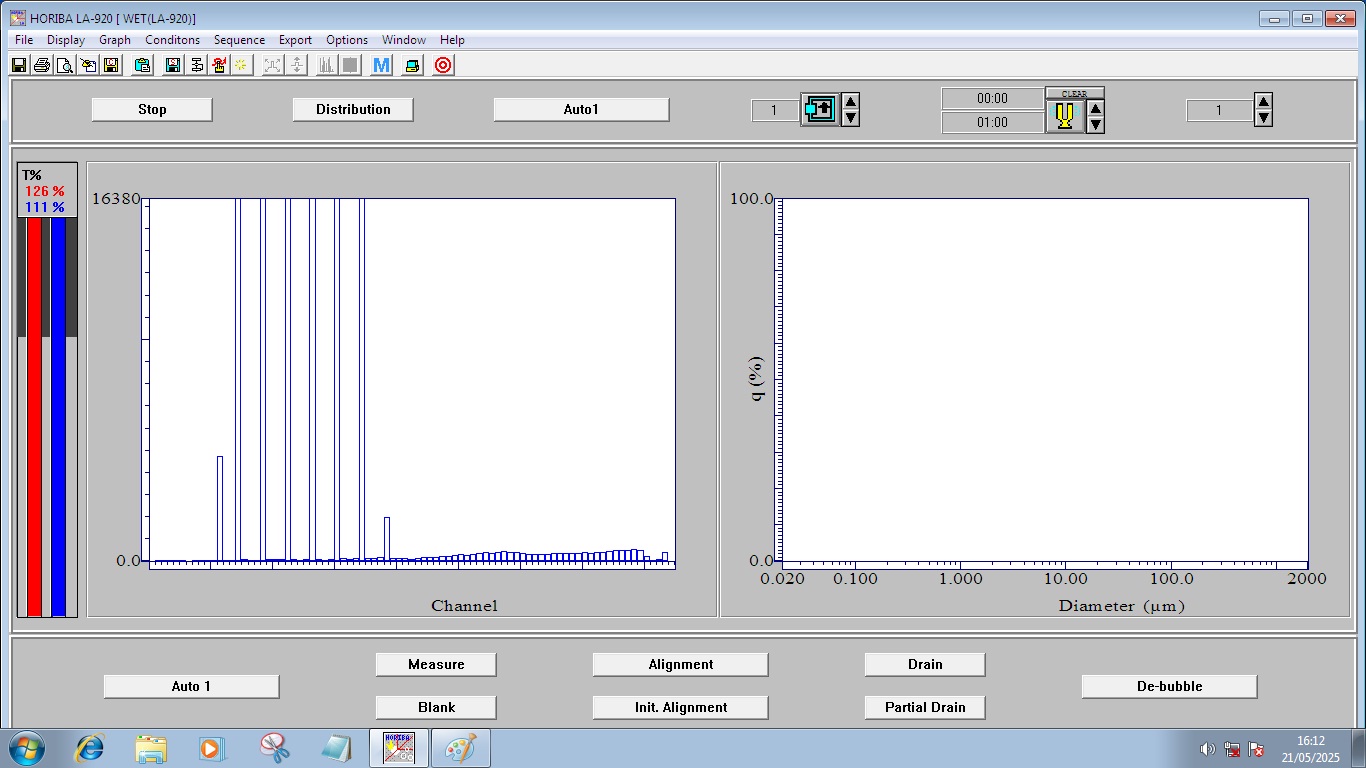Toggle the cyan circulation icon near the counter

click(819, 110)
